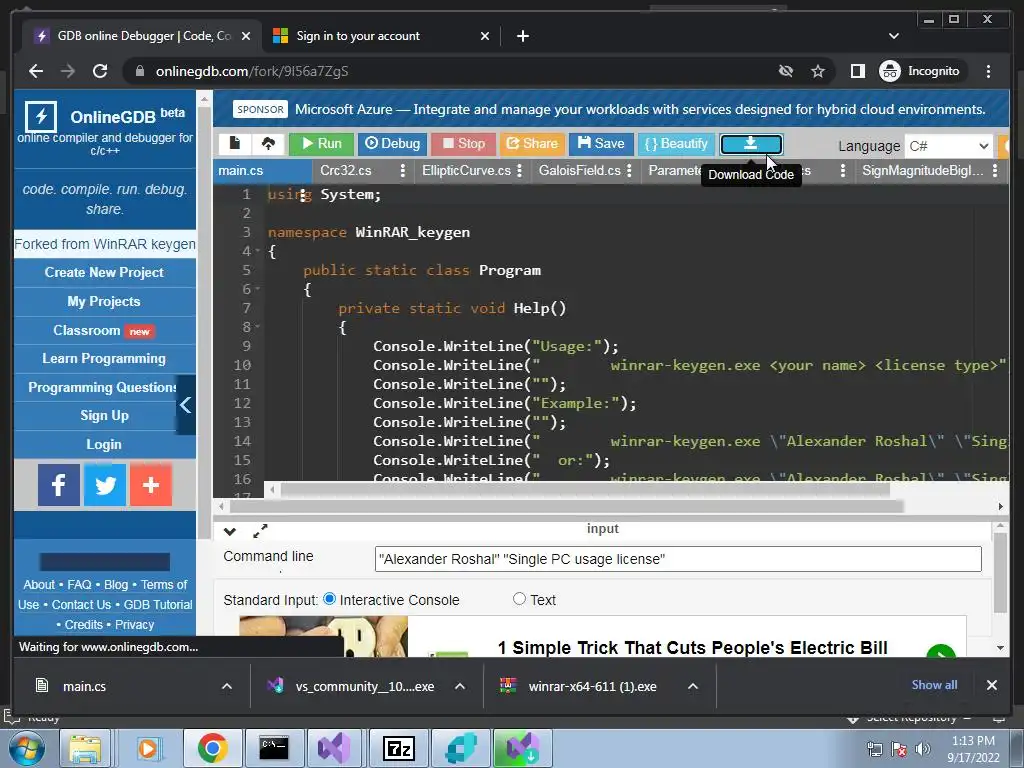Open the EllipticCurve.cs tab
1024x768 pixels.
(x=466, y=170)
